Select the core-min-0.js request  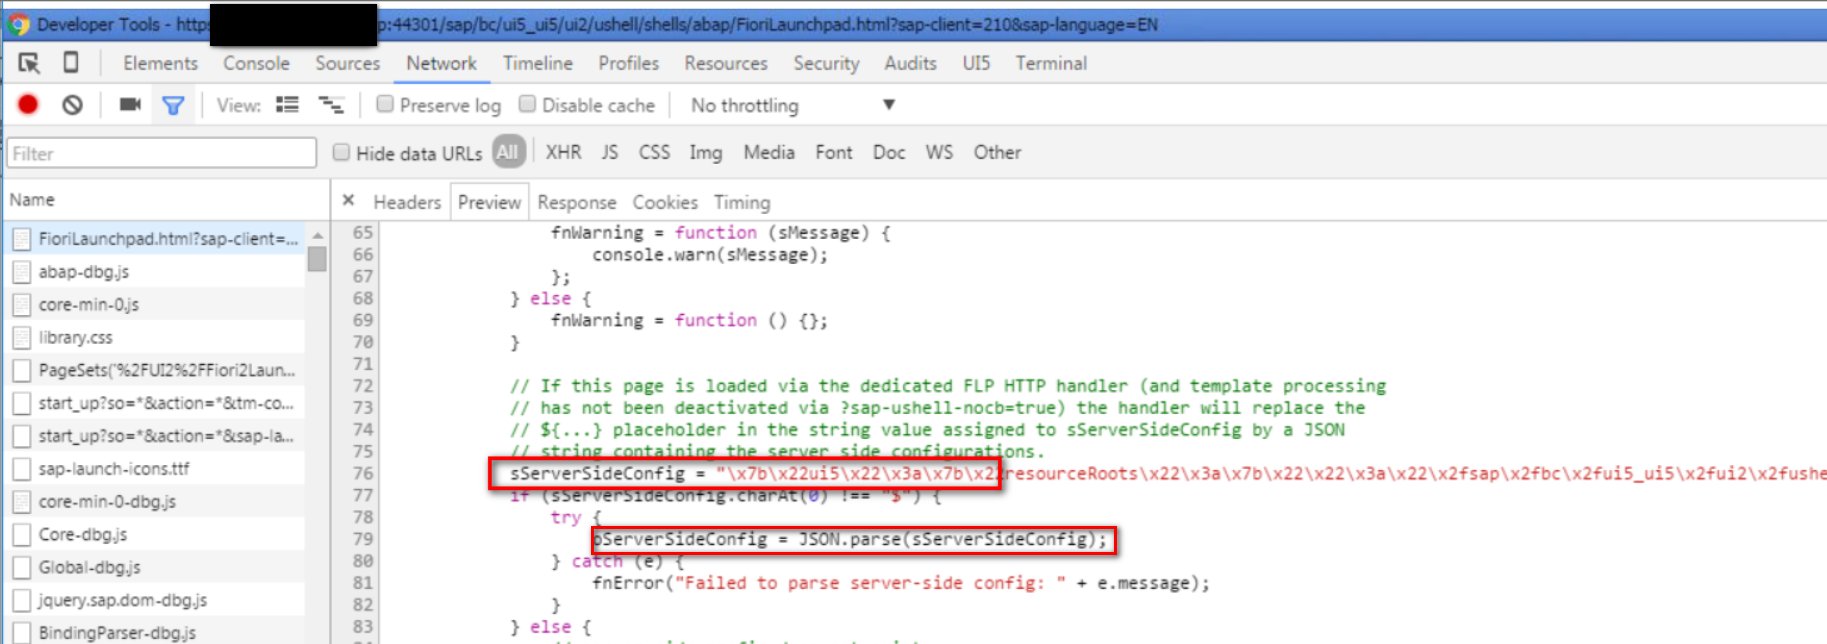click(156, 305)
